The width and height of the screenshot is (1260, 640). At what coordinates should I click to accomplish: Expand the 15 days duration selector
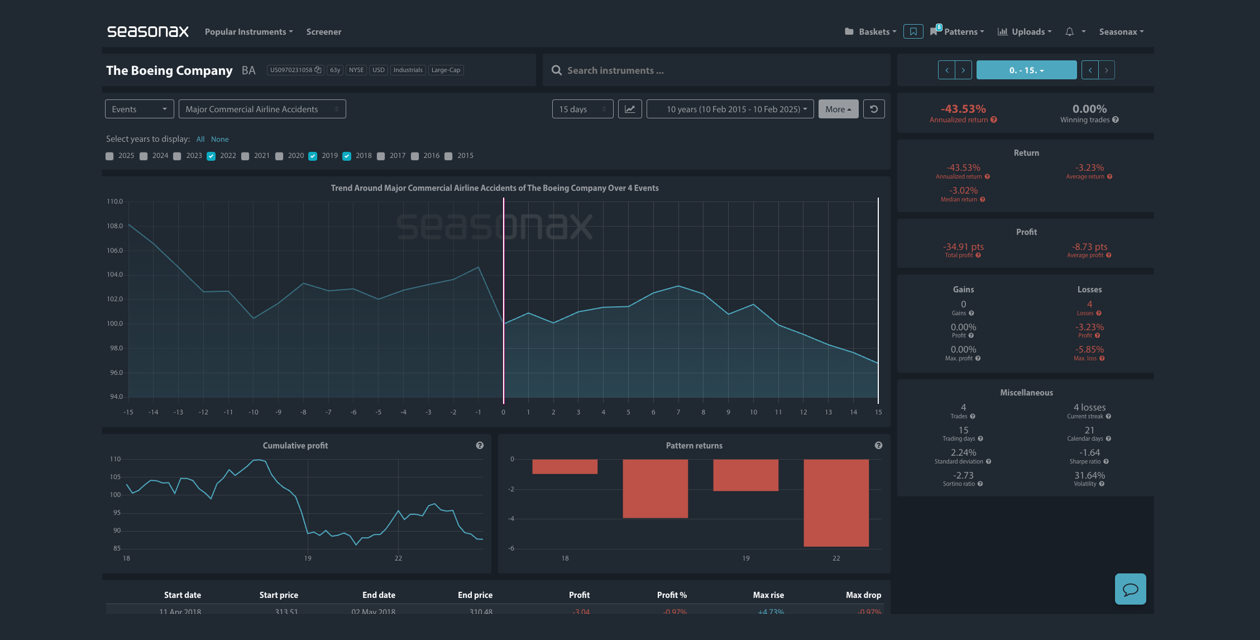582,109
